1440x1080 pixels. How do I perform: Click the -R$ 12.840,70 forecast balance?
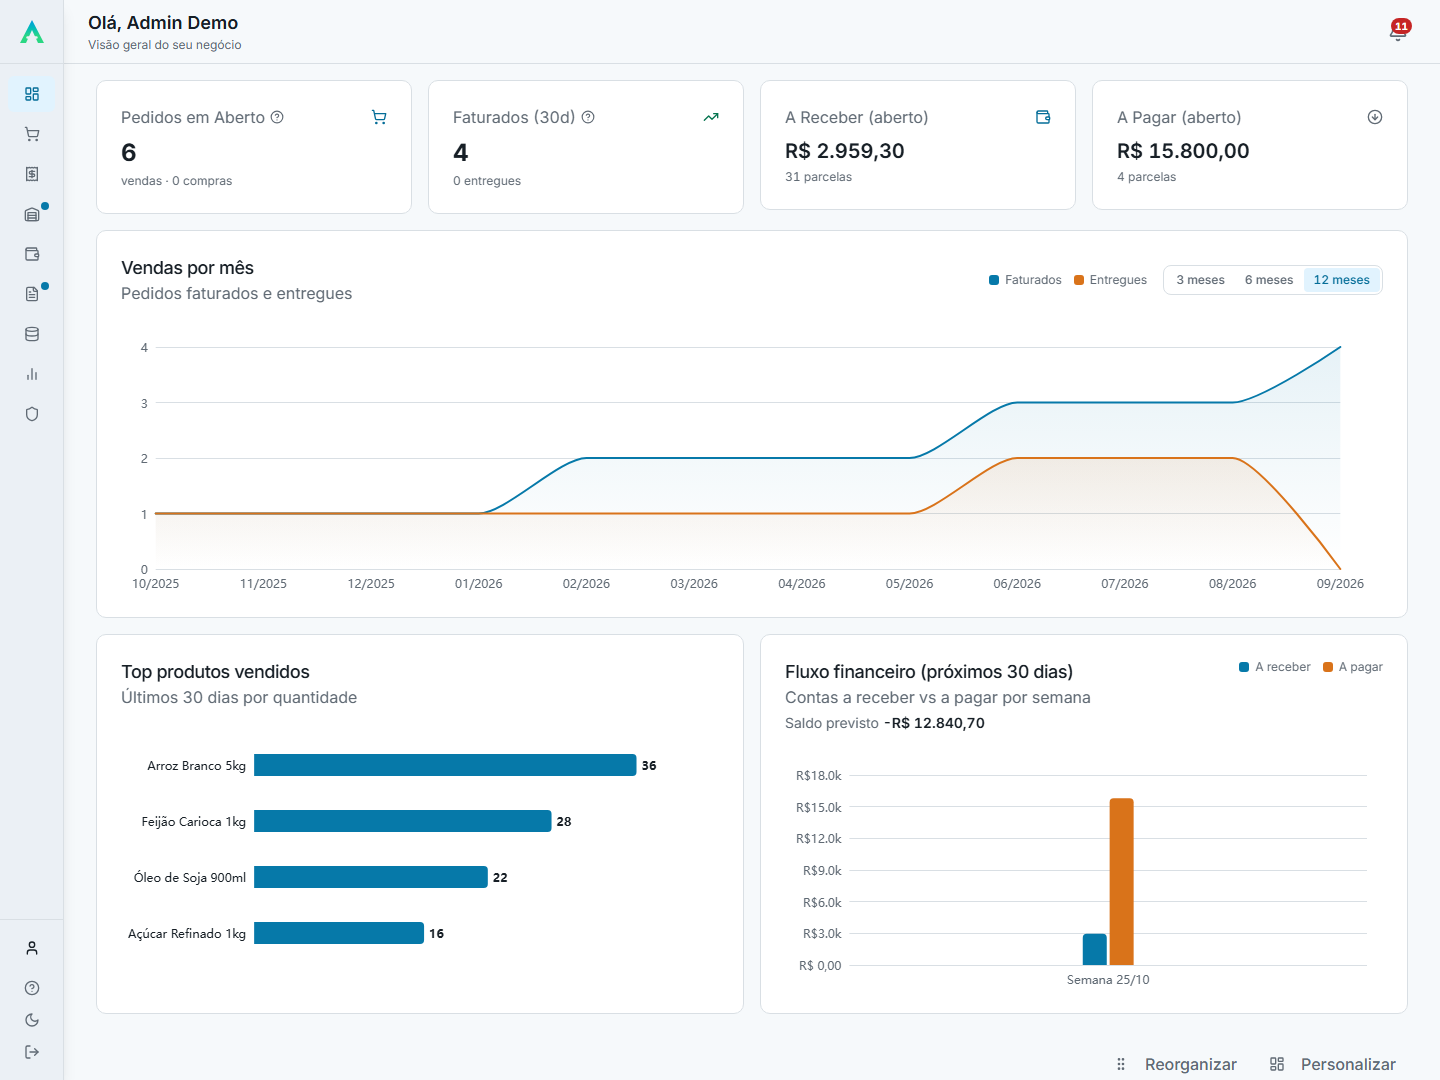coord(934,723)
